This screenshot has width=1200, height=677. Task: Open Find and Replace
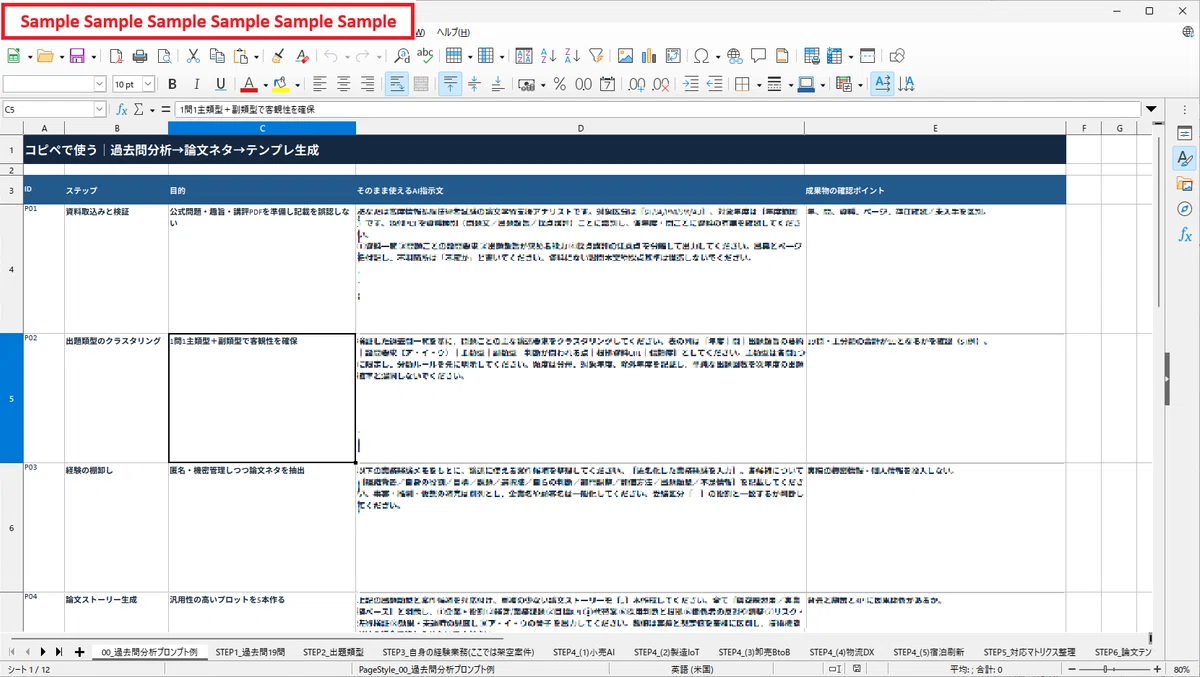(402, 56)
